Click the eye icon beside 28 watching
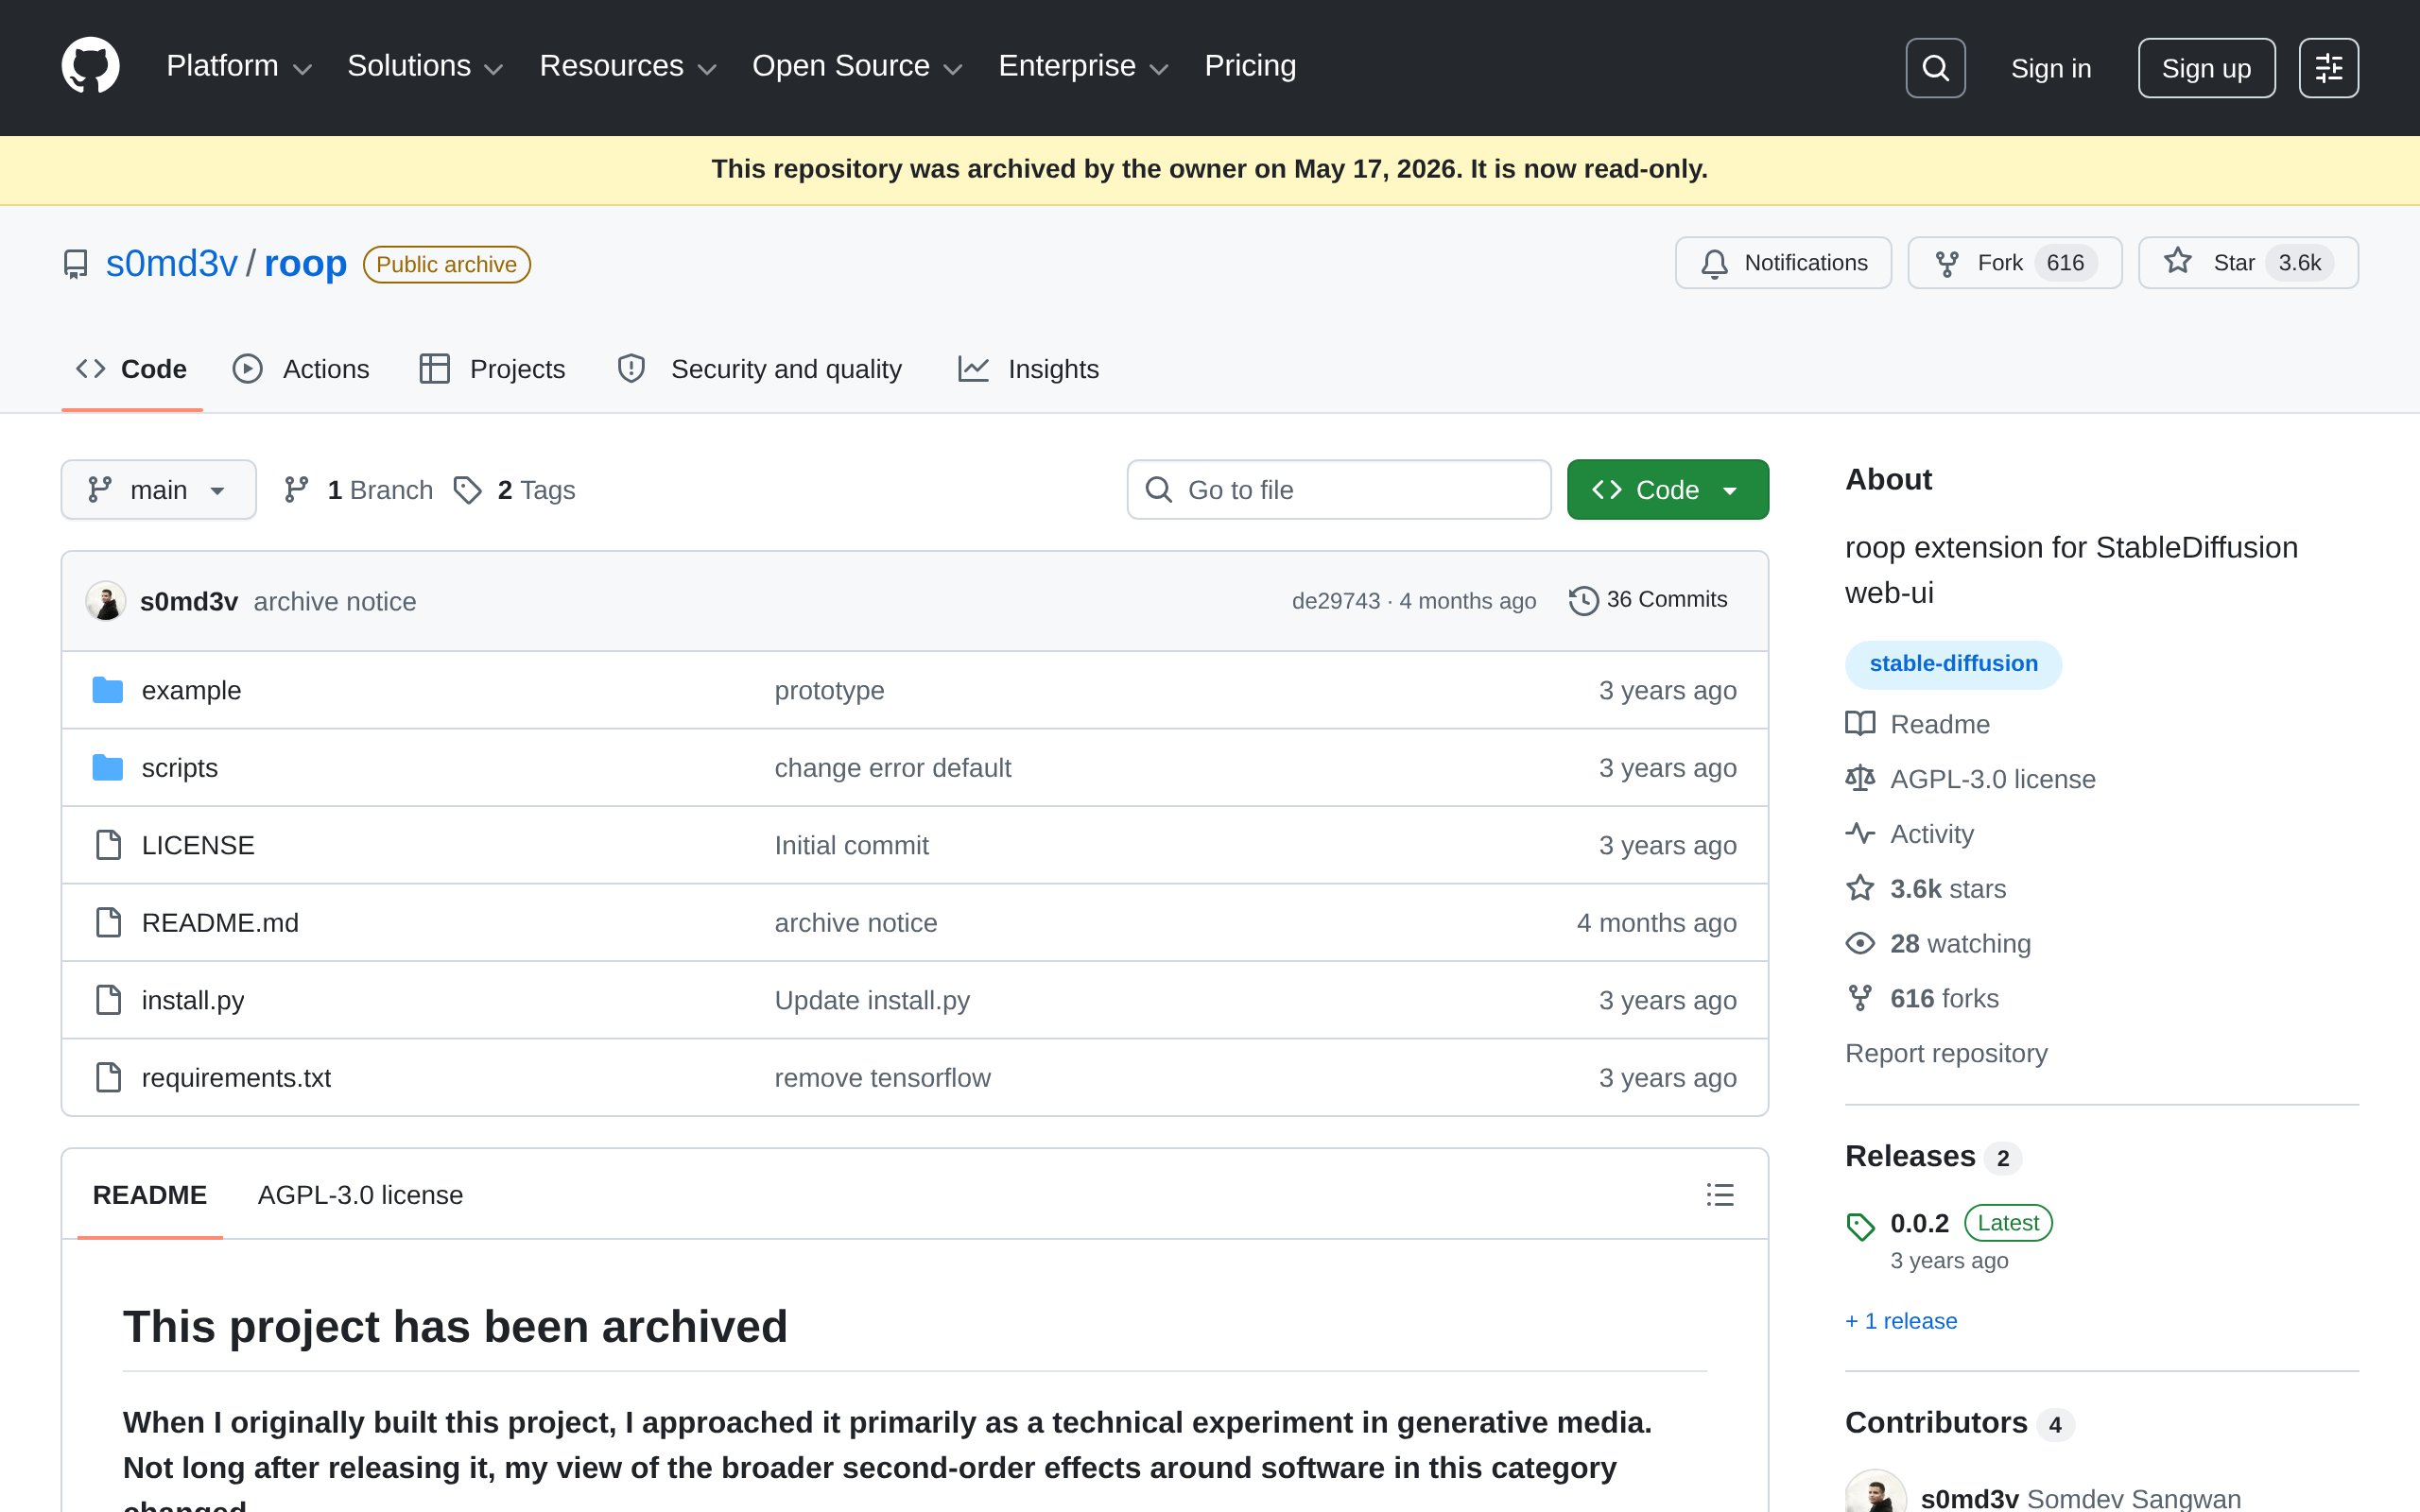This screenshot has width=2420, height=1512. [1860, 943]
